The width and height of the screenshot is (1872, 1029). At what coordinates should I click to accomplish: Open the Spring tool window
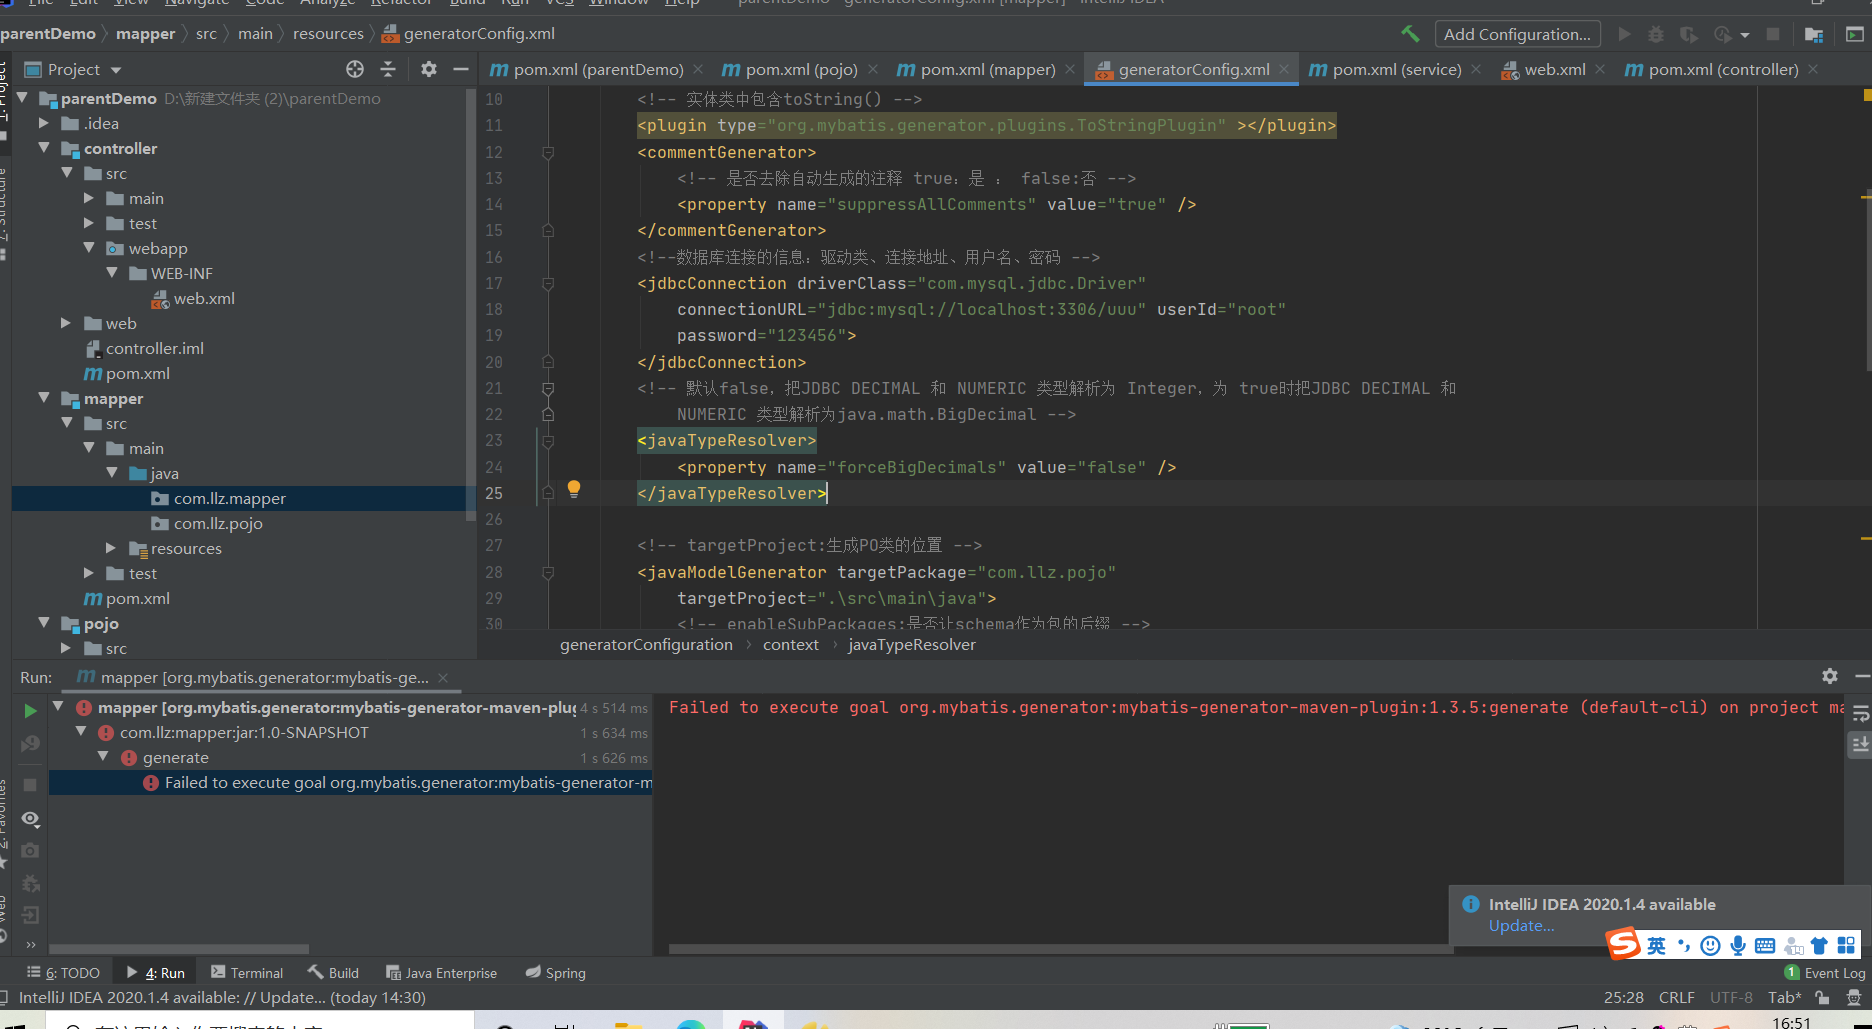556,972
